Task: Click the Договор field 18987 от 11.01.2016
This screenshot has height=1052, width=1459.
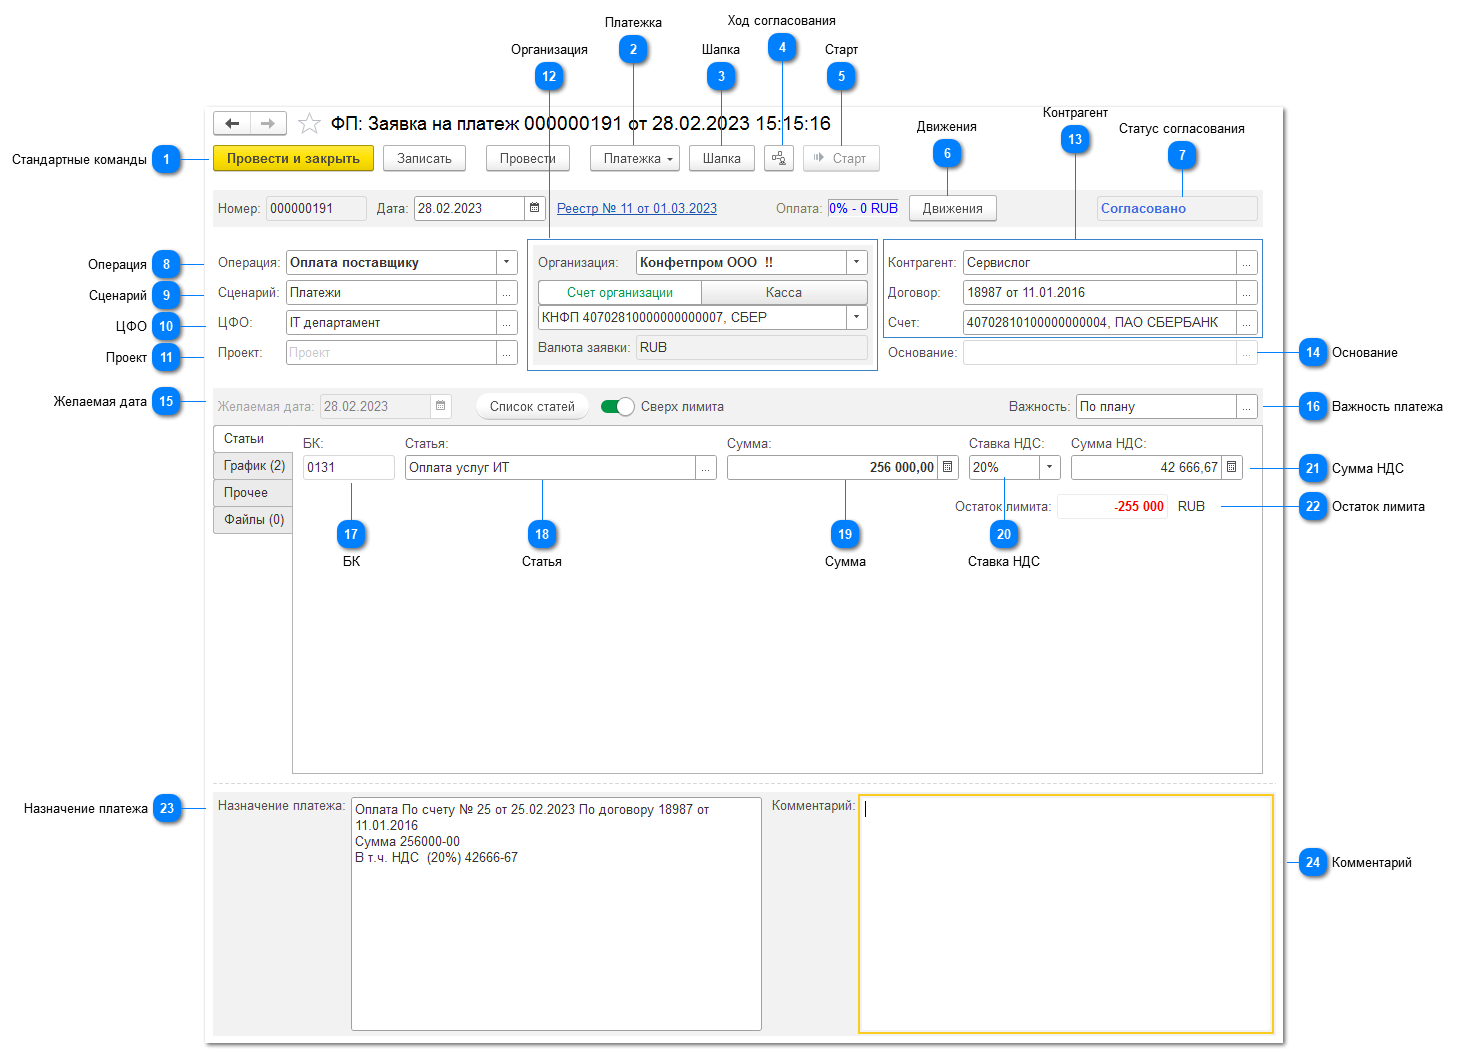Action: tap(1100, 293)
